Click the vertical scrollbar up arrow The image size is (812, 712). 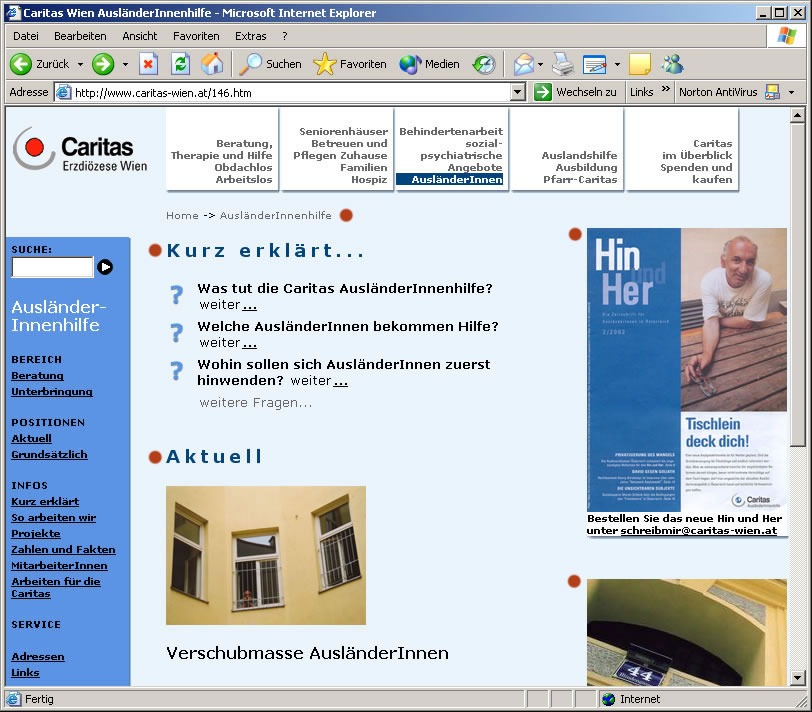click(798, 115)
